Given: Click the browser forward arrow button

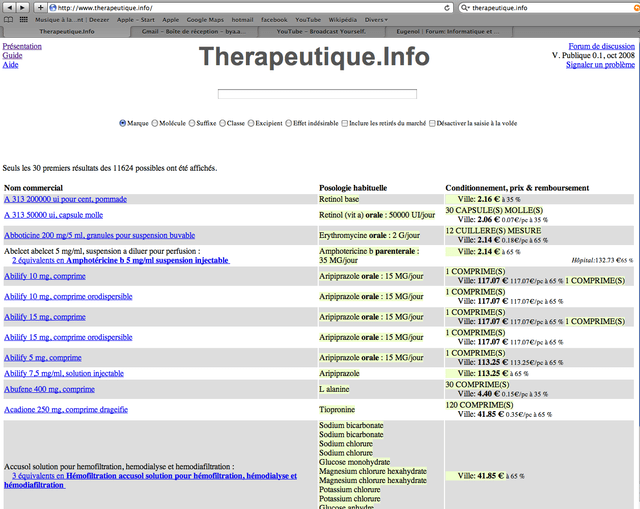Looking at the screenshot, I should coord(23,7).
